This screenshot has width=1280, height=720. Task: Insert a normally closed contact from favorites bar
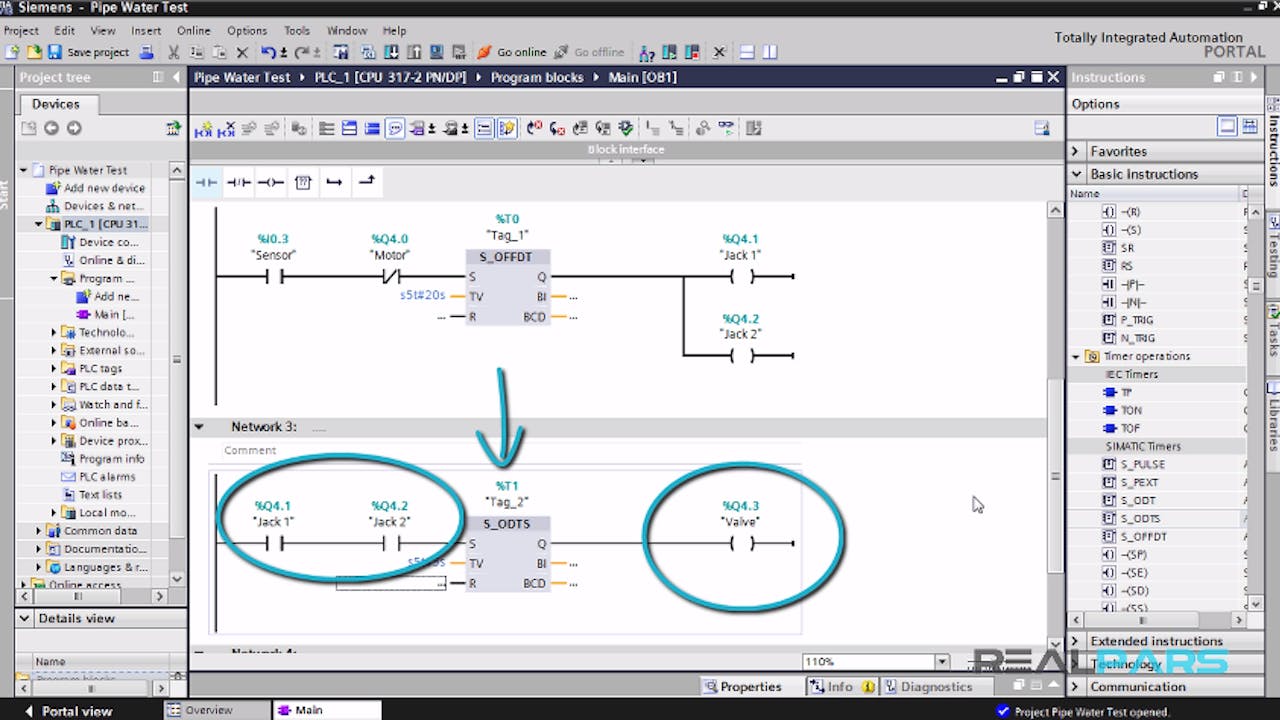[x=238, y=182]
